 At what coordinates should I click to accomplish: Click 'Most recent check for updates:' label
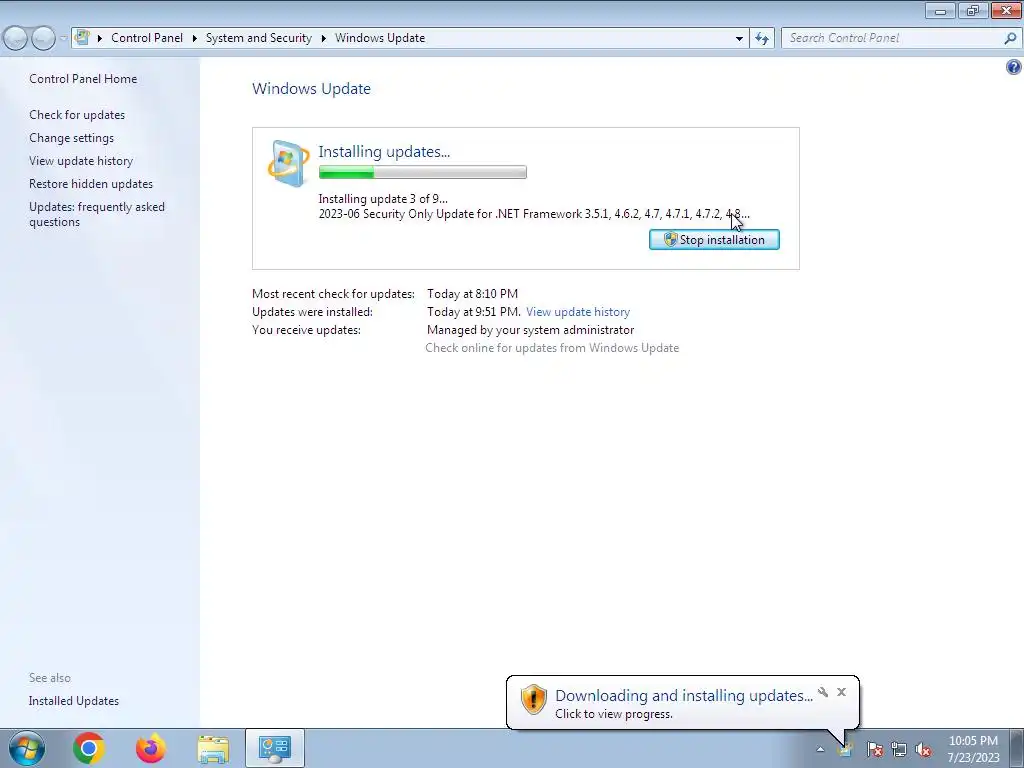pos(333,294)
